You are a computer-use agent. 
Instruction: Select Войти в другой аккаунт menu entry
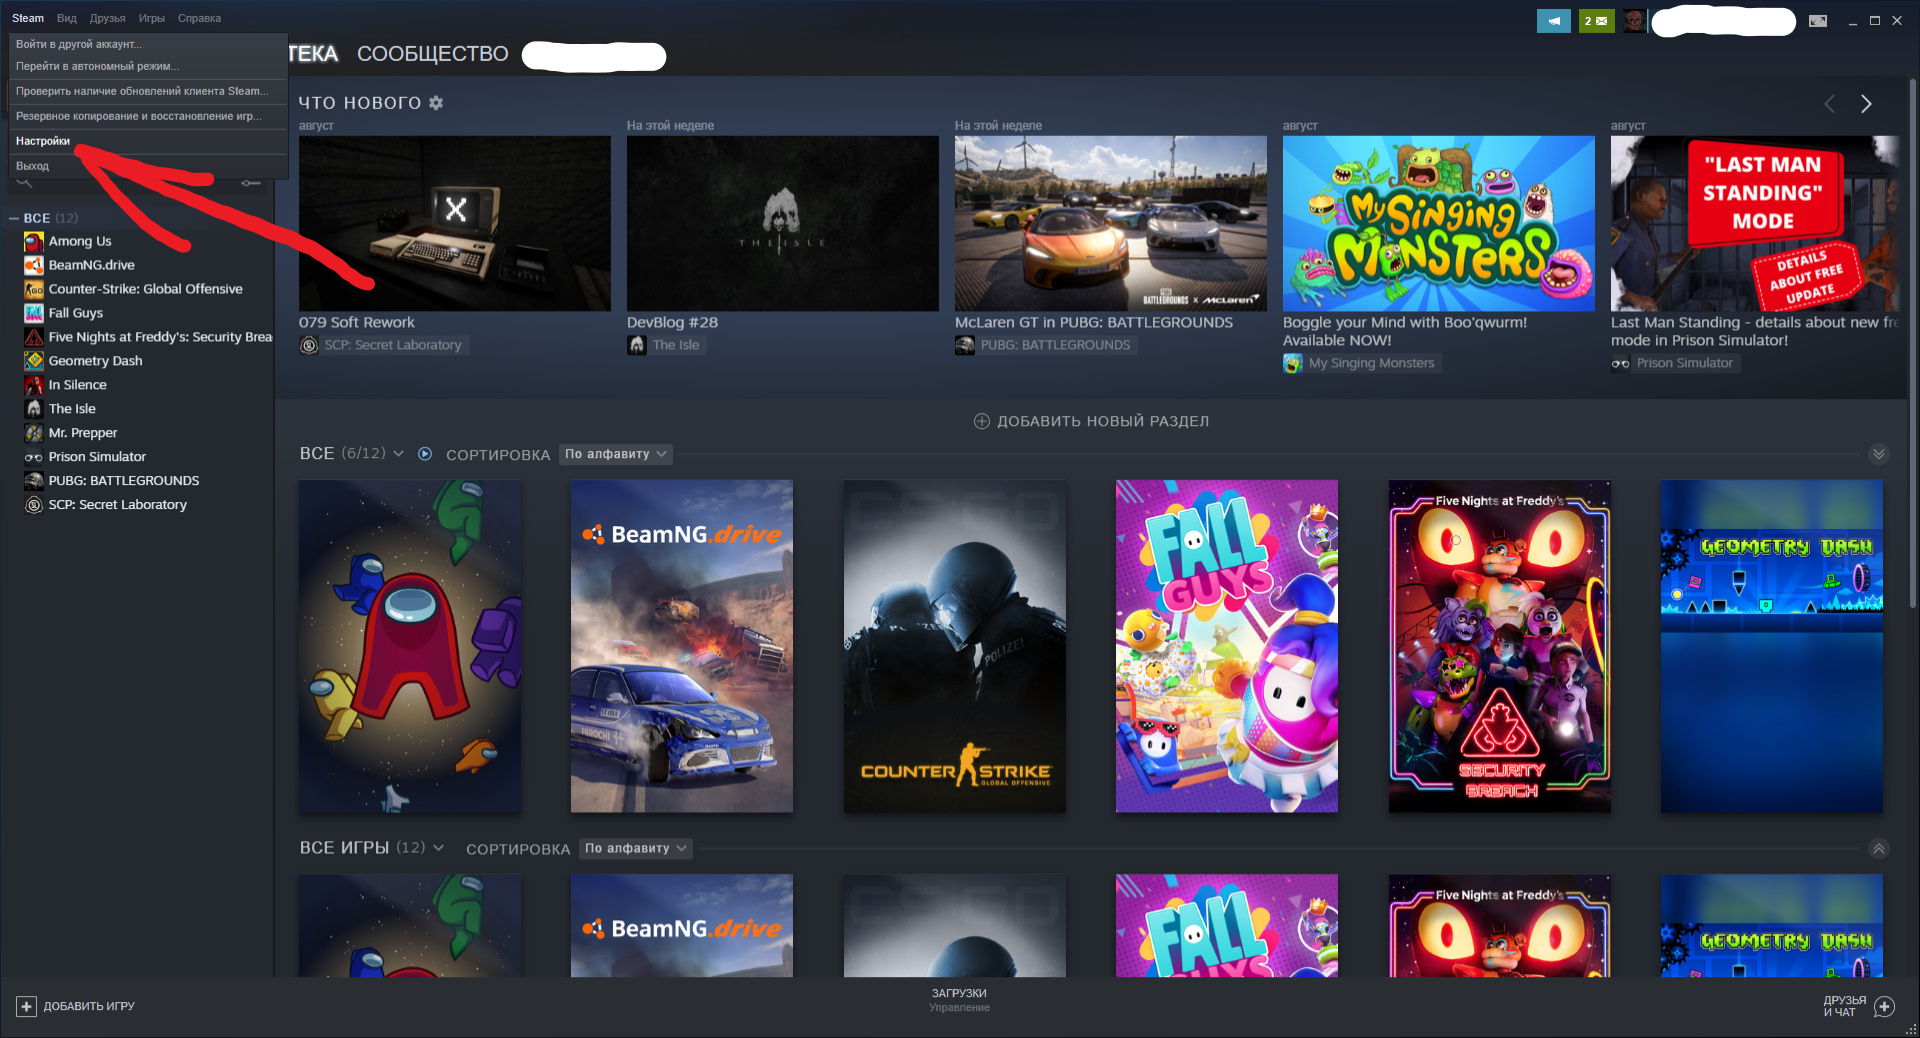click(148, 44)
